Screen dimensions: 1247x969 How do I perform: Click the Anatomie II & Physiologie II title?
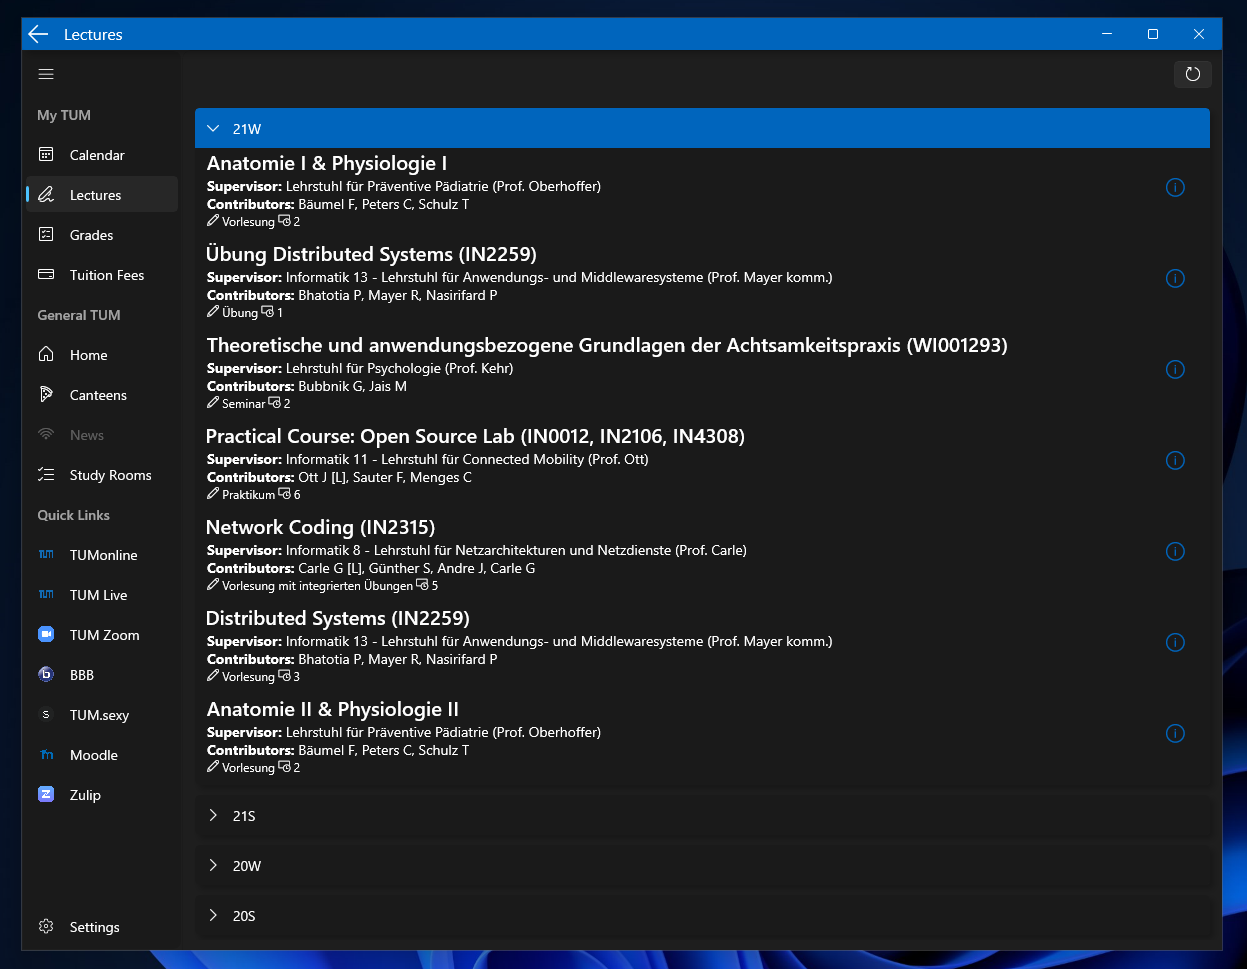point(333,709)
